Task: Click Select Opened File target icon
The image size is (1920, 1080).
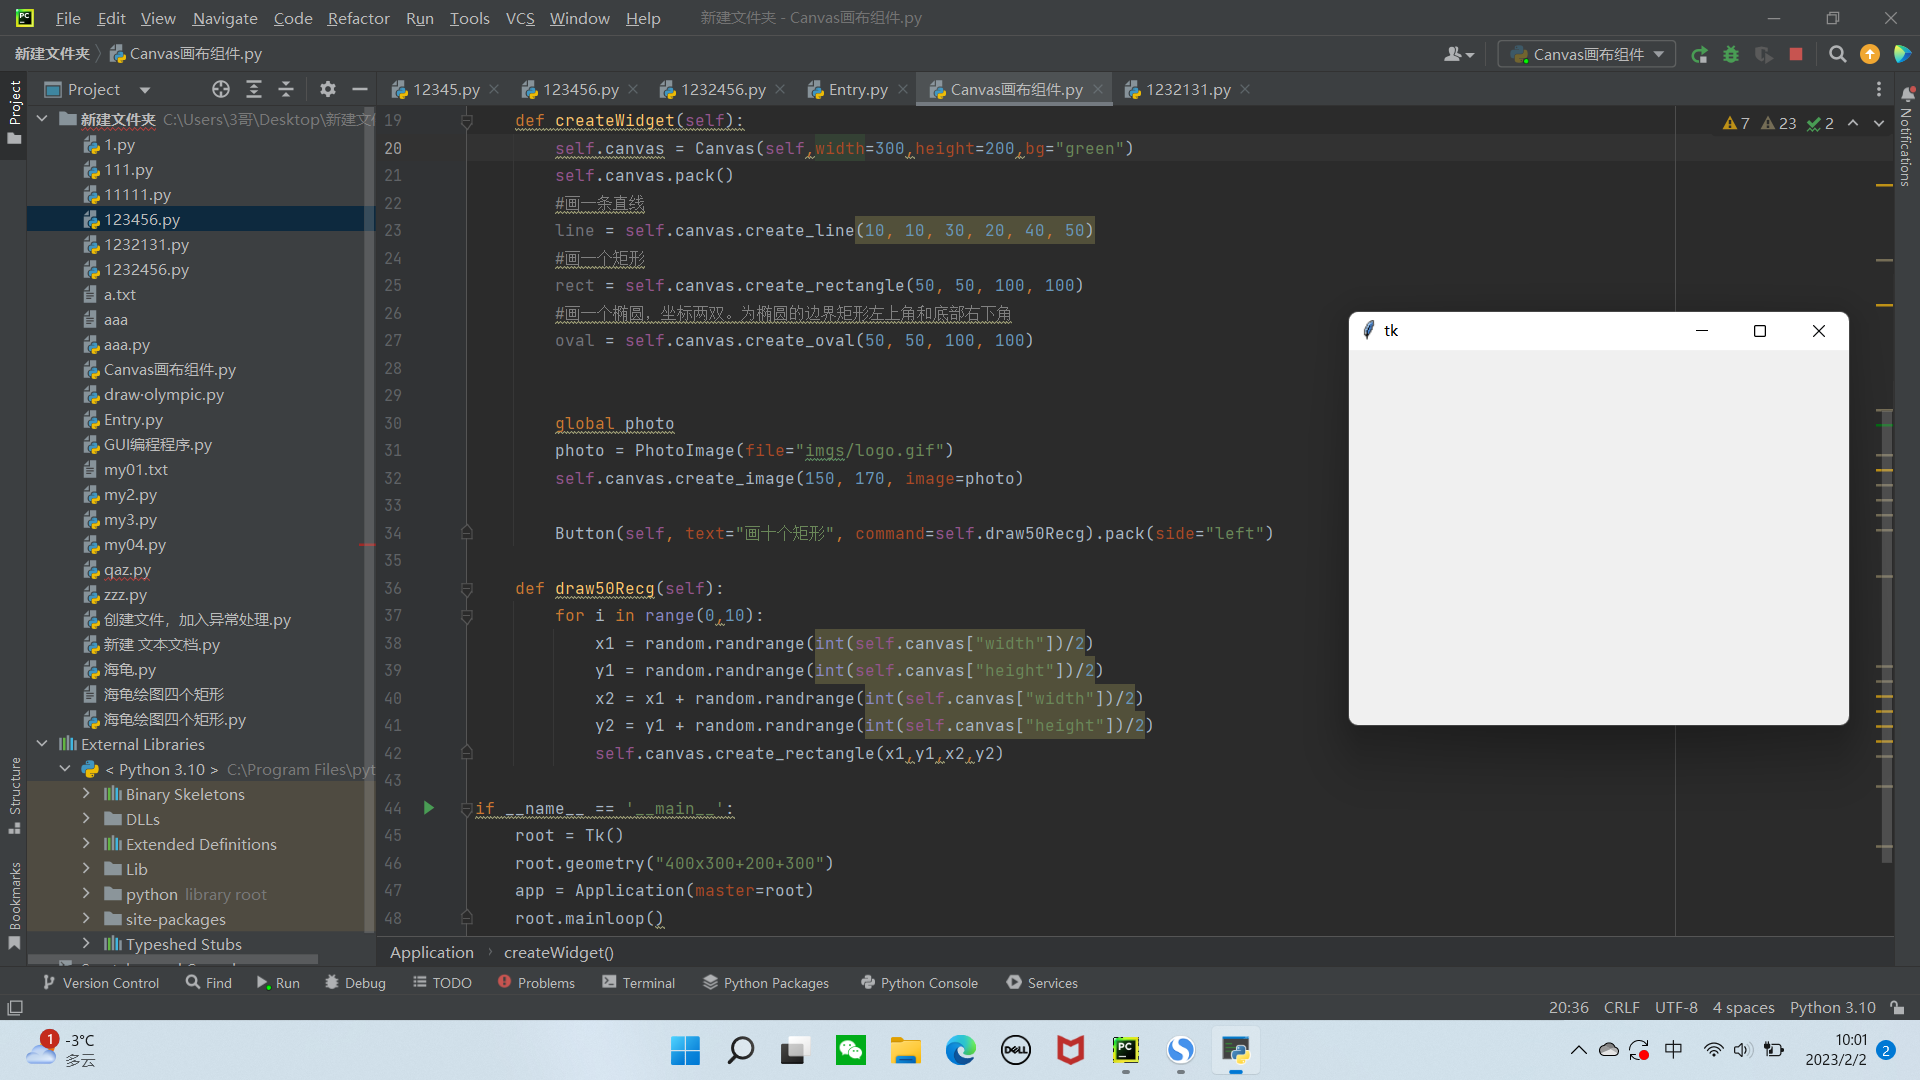Action: pyautogui.click(x=221, y=90)
